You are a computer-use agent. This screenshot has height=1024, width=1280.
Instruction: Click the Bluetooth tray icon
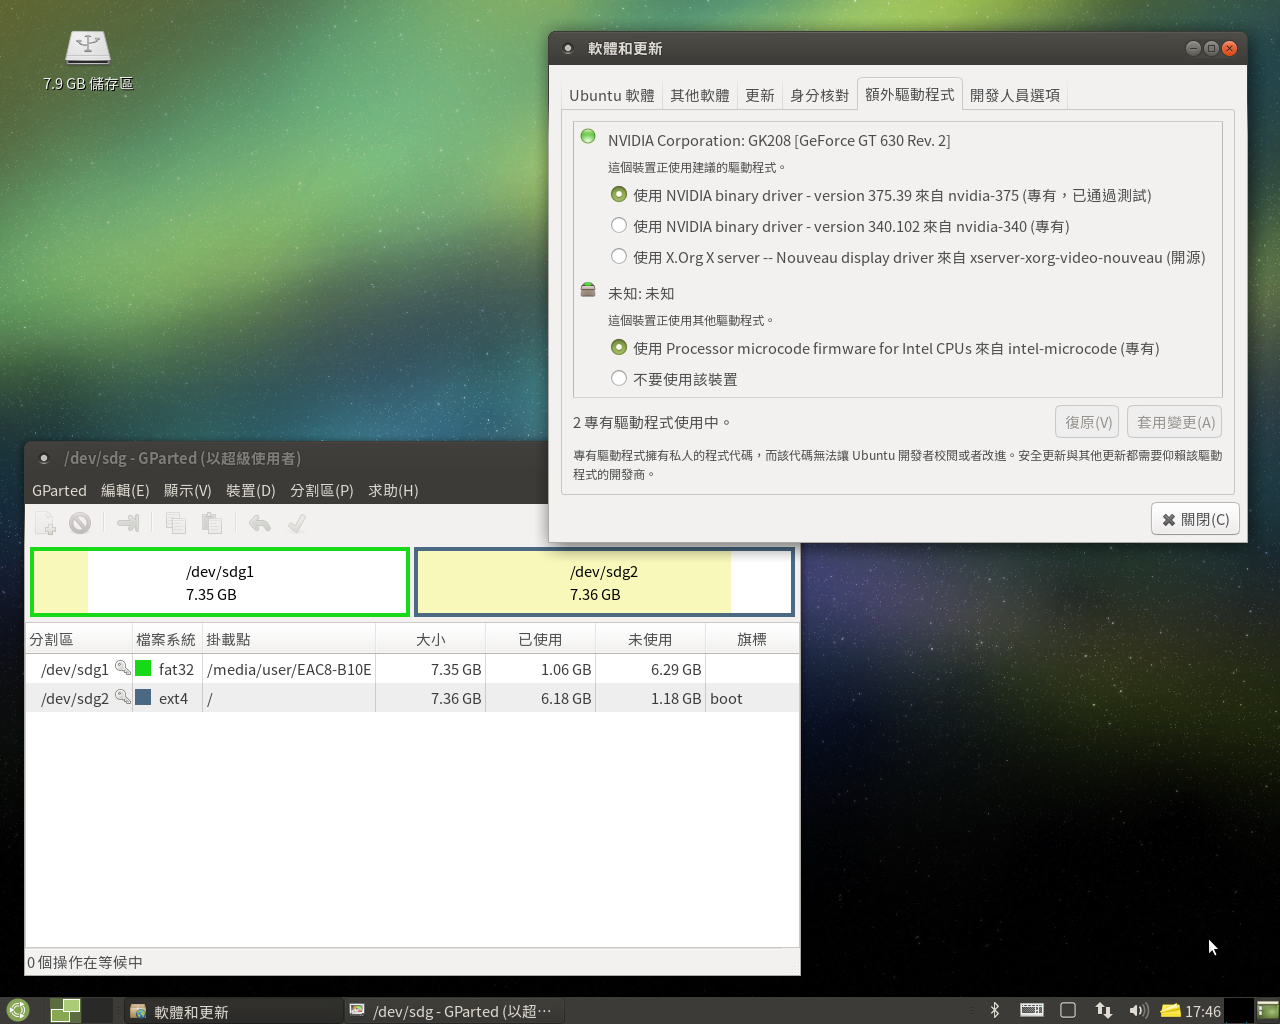pos(995,1010)
